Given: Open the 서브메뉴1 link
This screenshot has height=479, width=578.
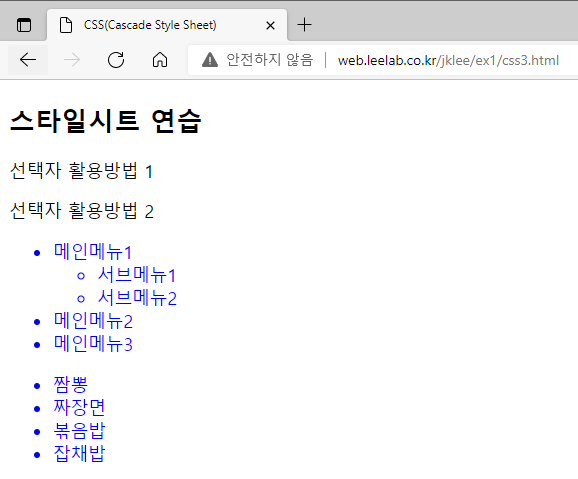Looking at the screenshot, I should tap(137, 275).
